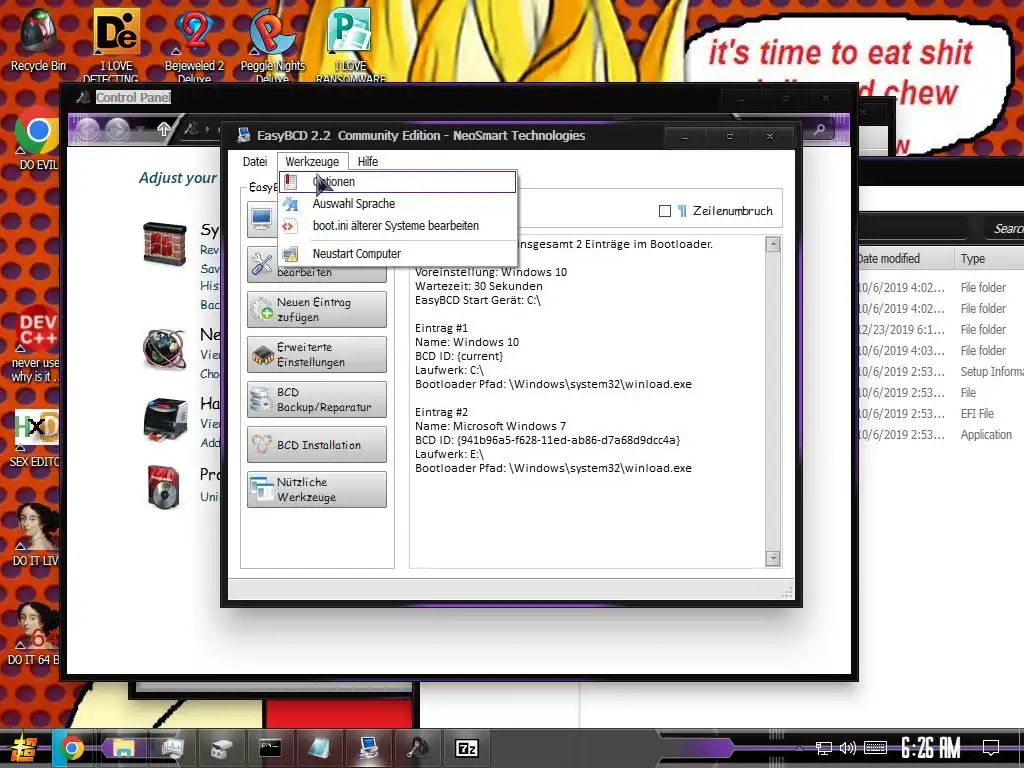Click the scroll up arrow in boot entry text area
This screenshot has height=768, width=1024.
773,245
